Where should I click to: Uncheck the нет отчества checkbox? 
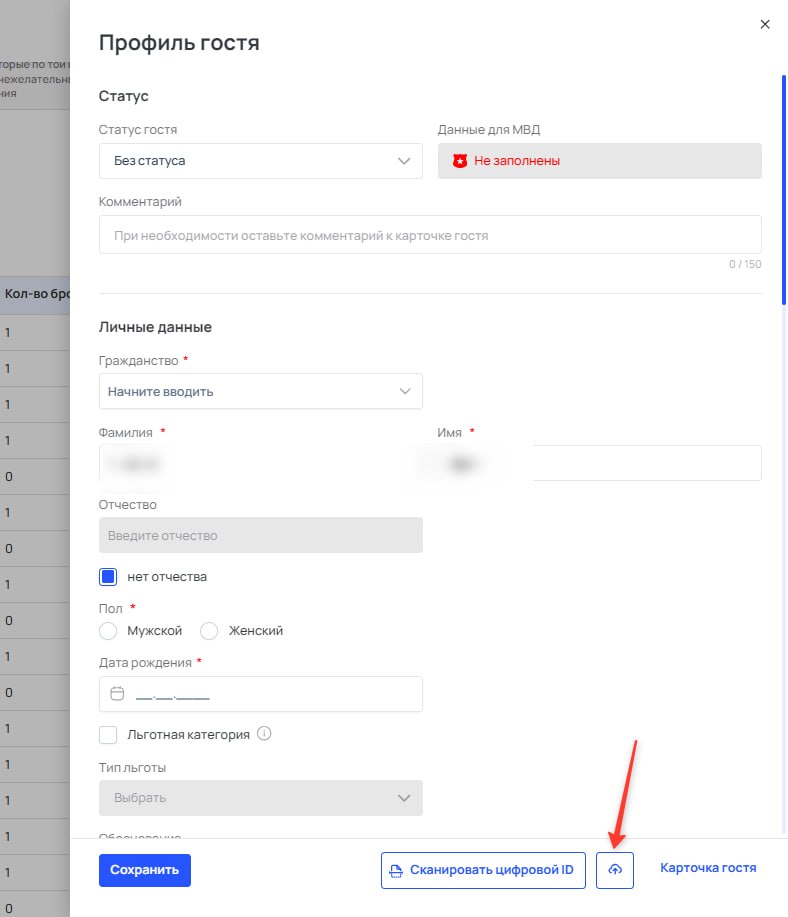[108, 577]
